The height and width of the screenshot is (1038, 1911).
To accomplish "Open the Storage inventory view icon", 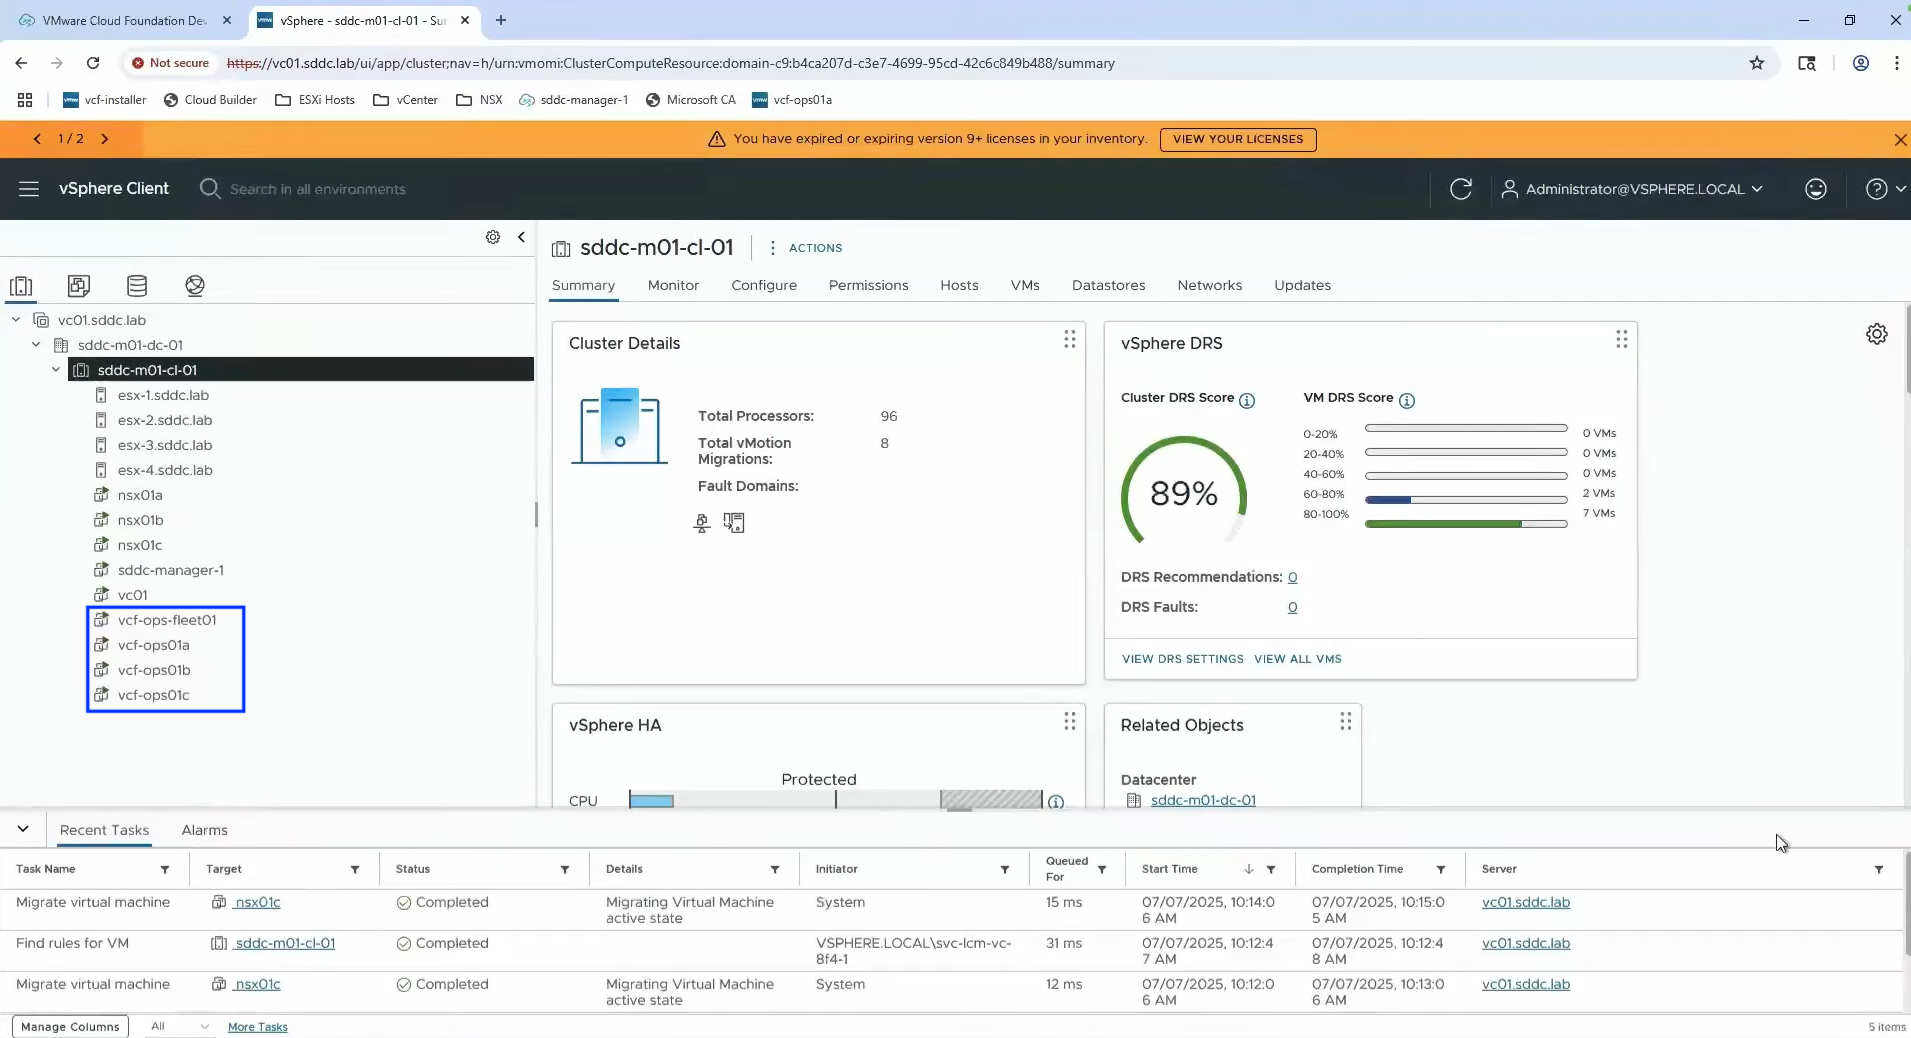I will coord(137,286).
